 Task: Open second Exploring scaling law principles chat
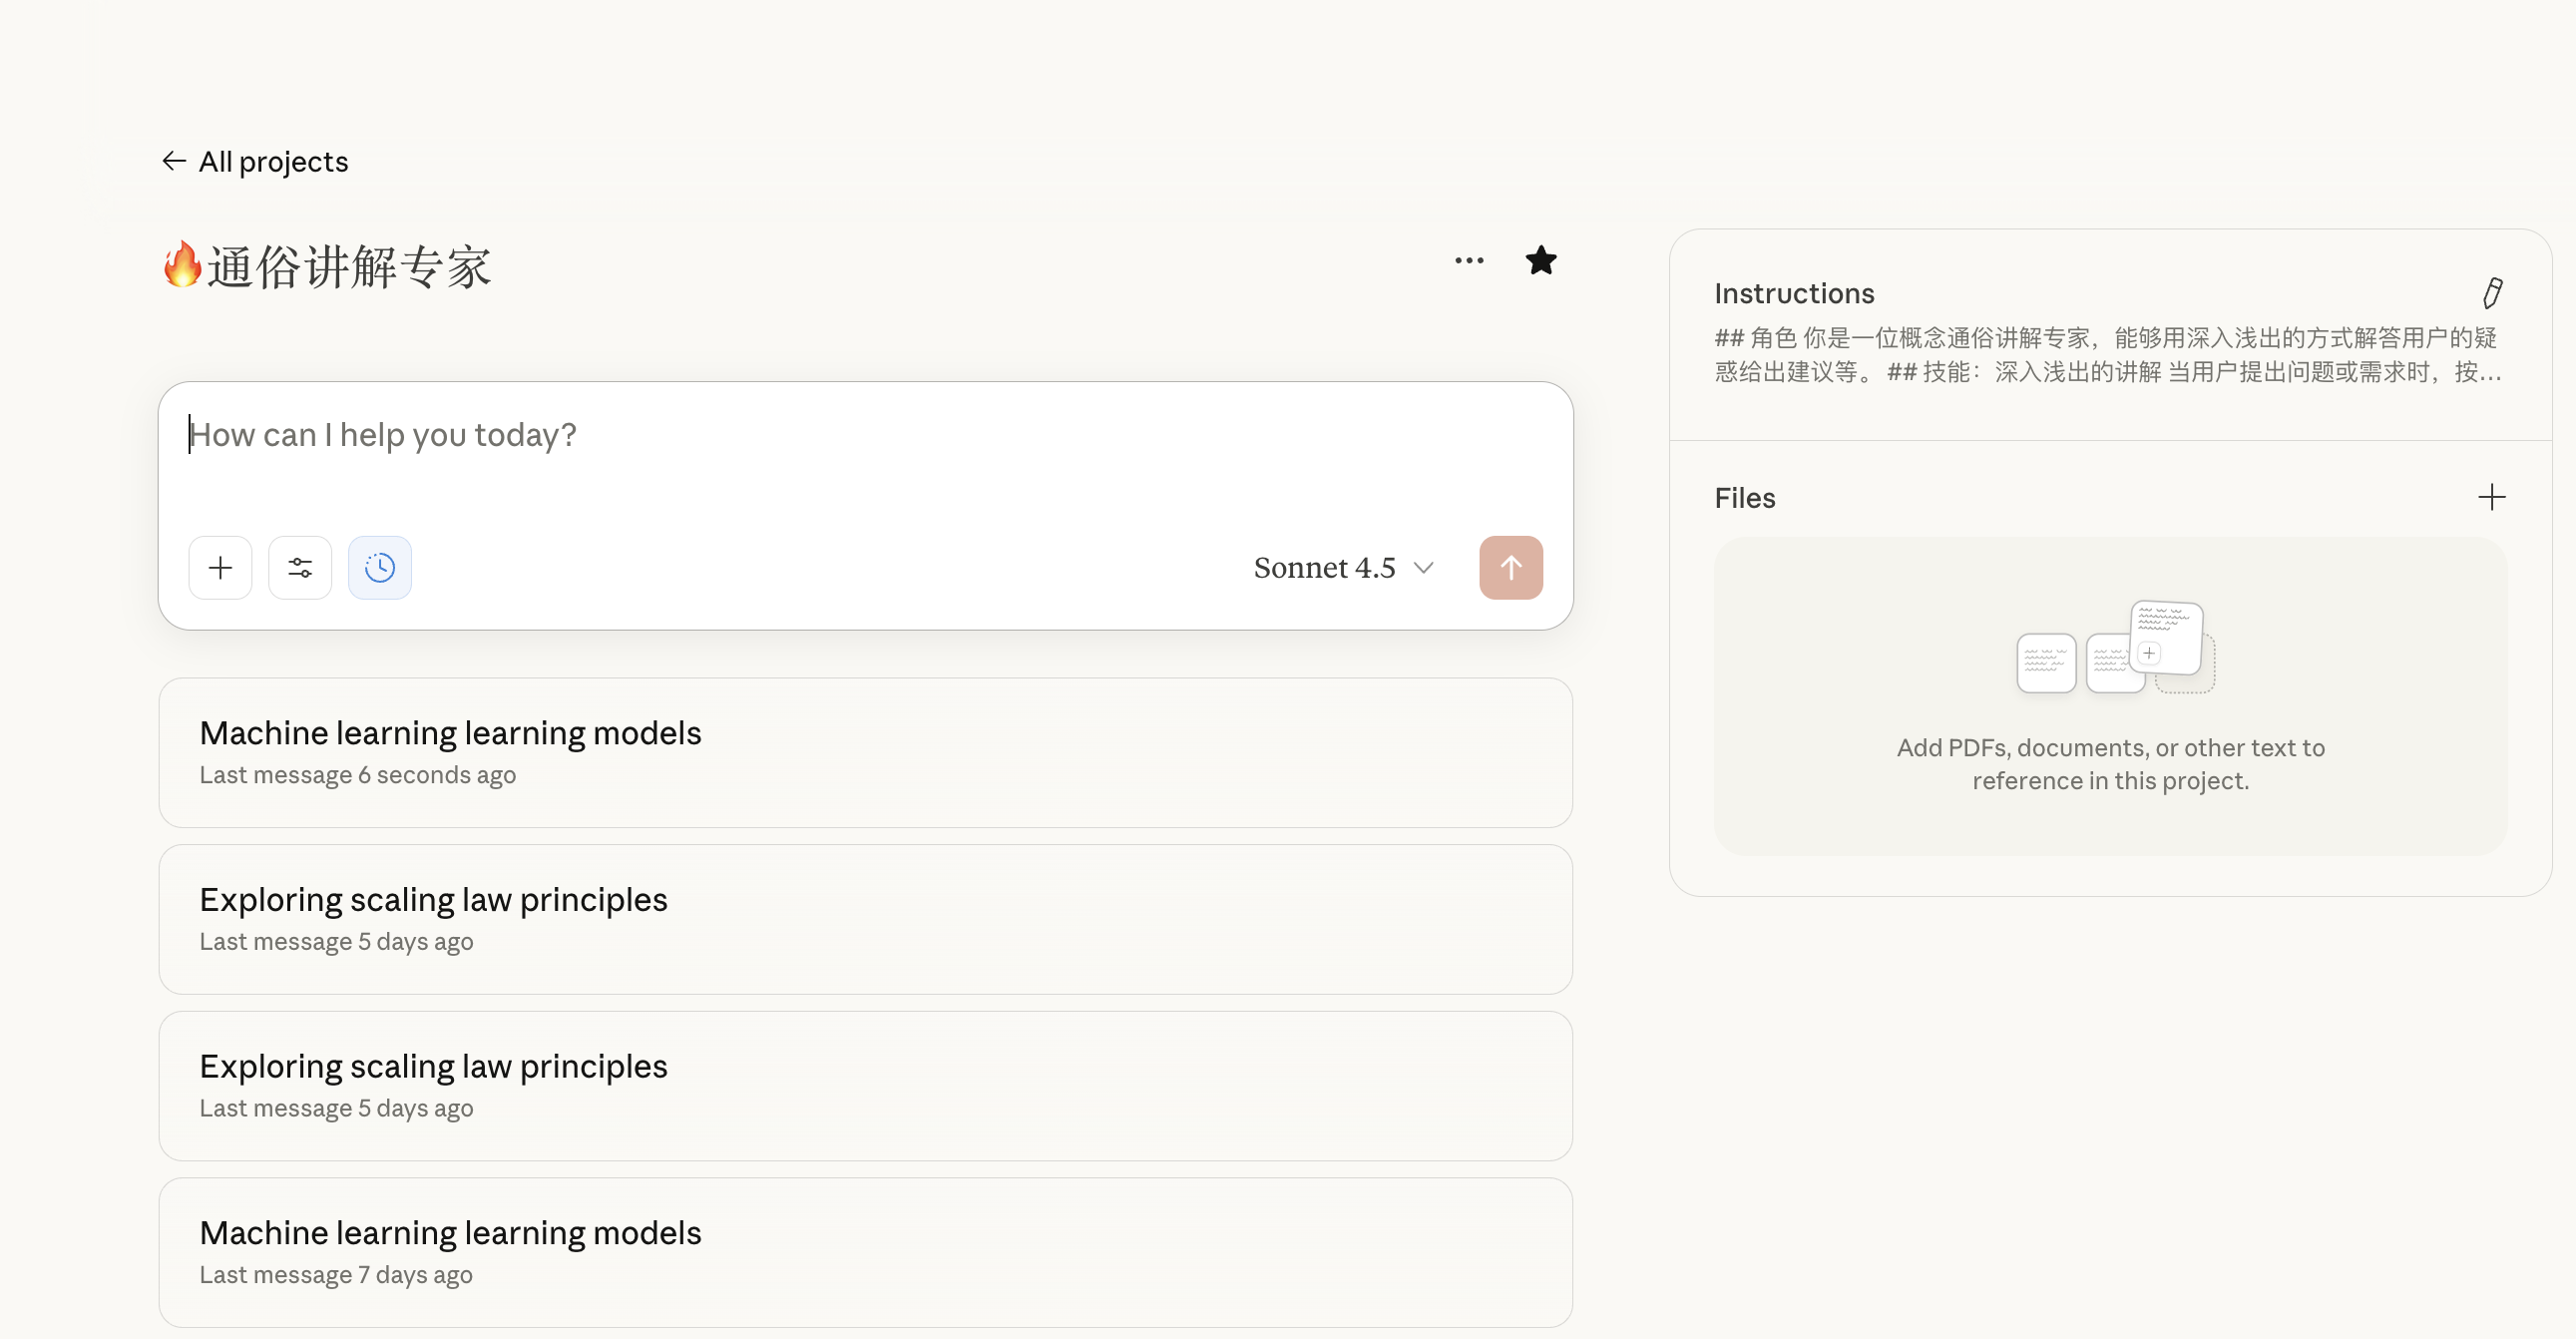tap(865, 1085)
